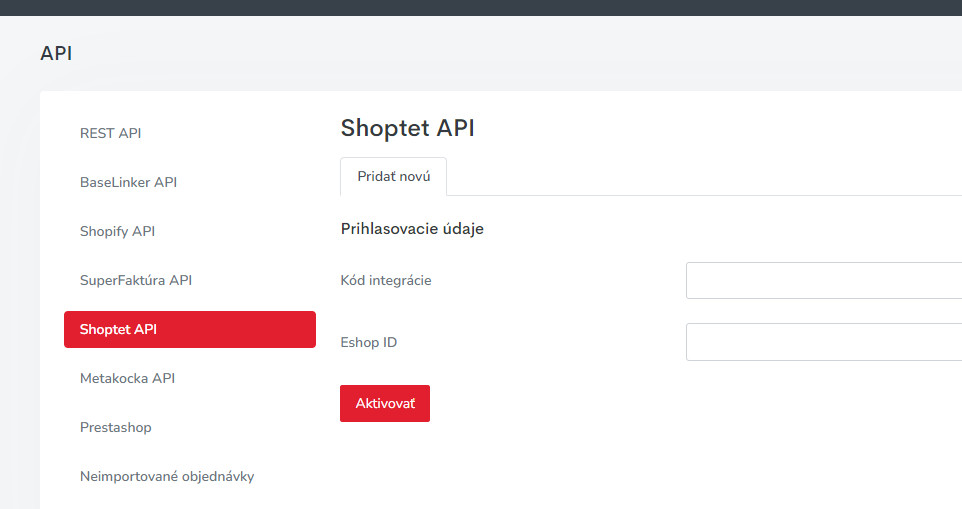The height and width of the screenshot is (509, 962).
Task: Switch to the Pridať novú tab
Action: pos(393,177)
